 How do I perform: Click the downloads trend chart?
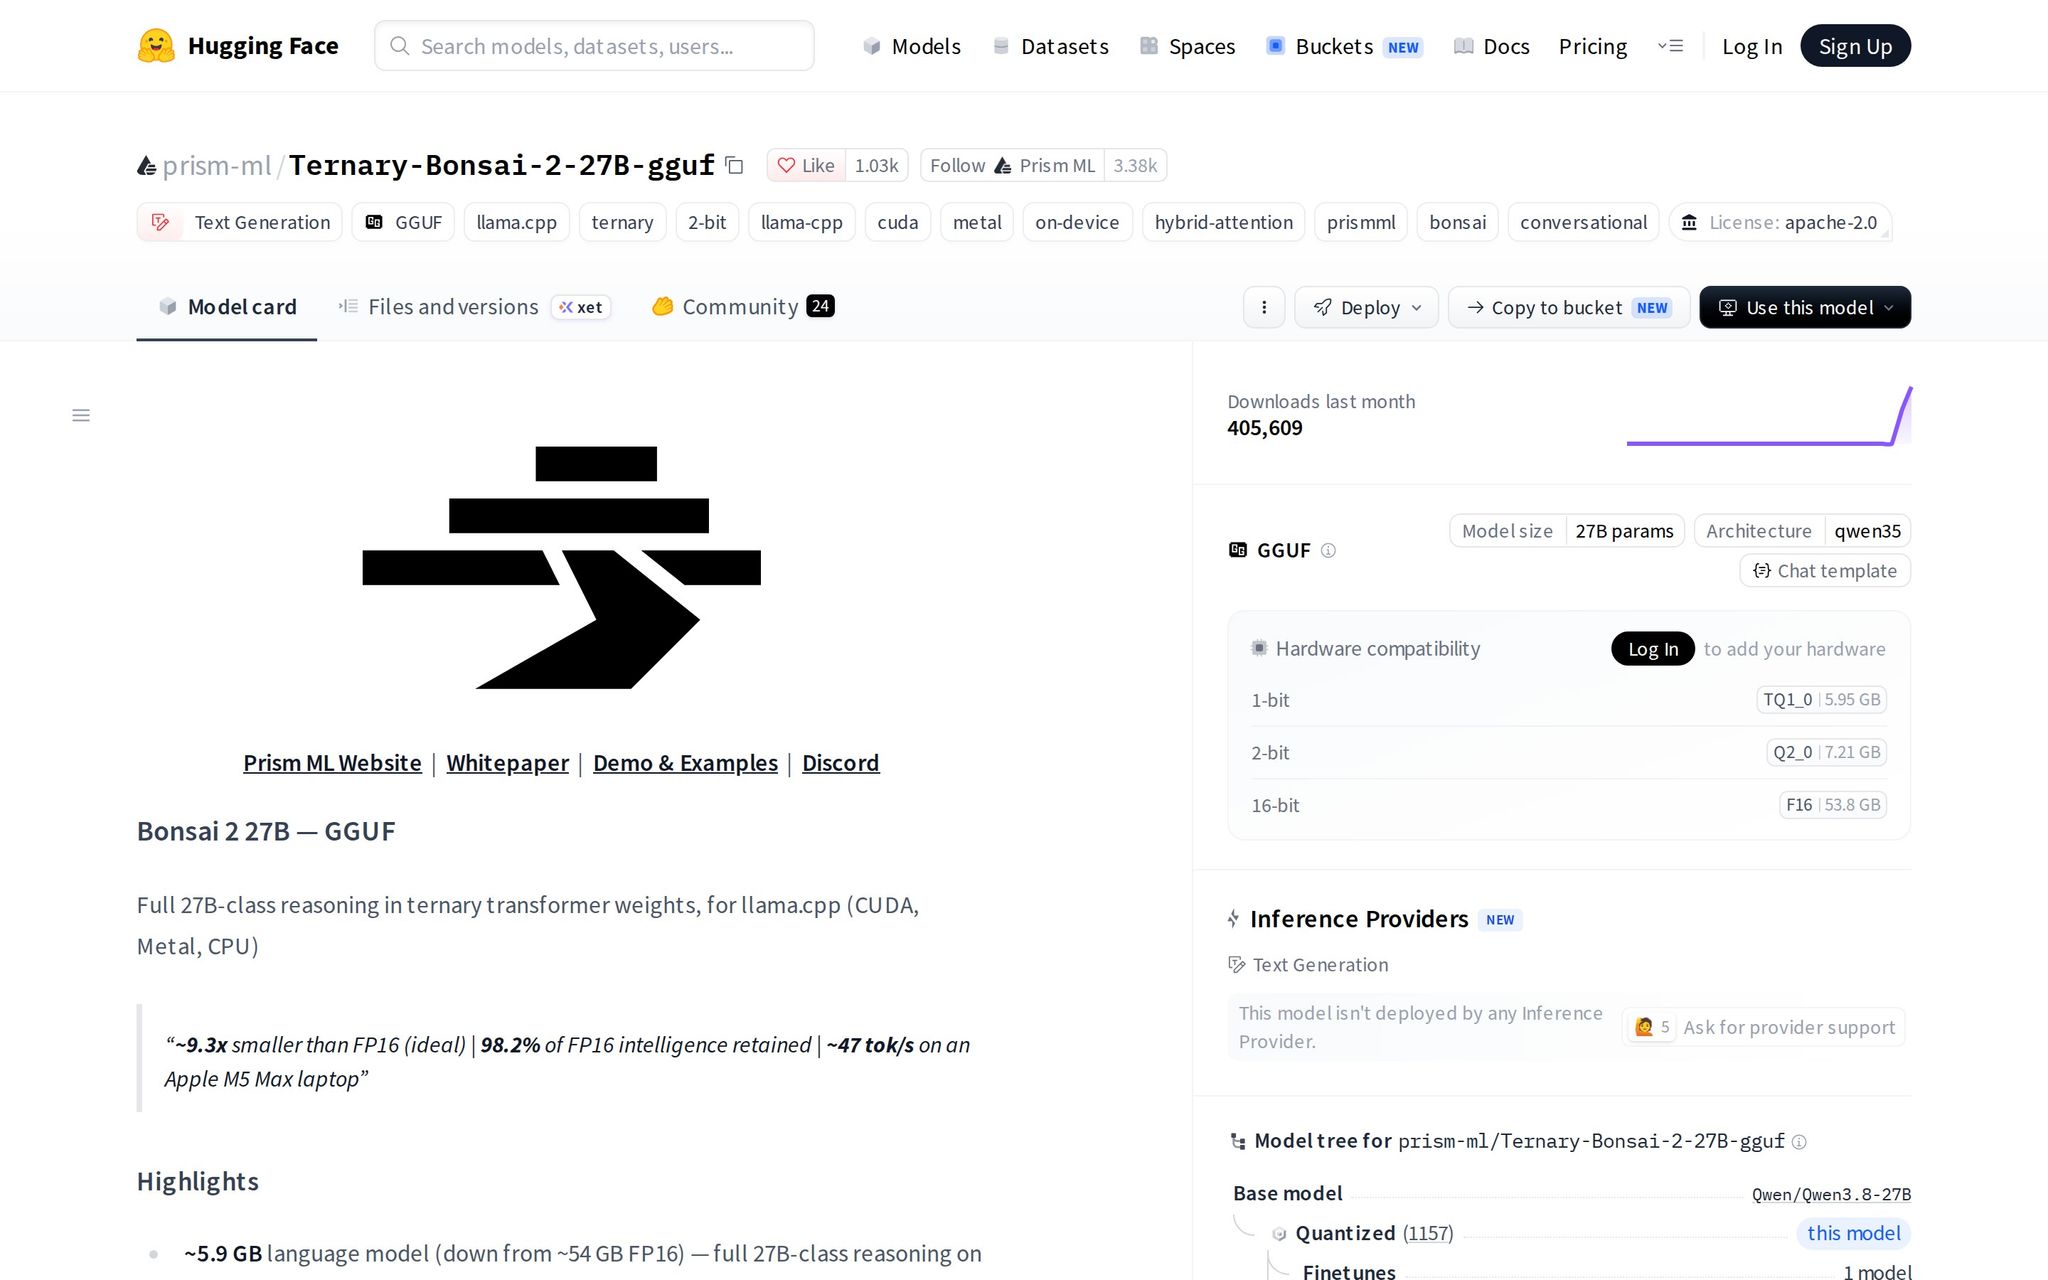coord(1769,416)
